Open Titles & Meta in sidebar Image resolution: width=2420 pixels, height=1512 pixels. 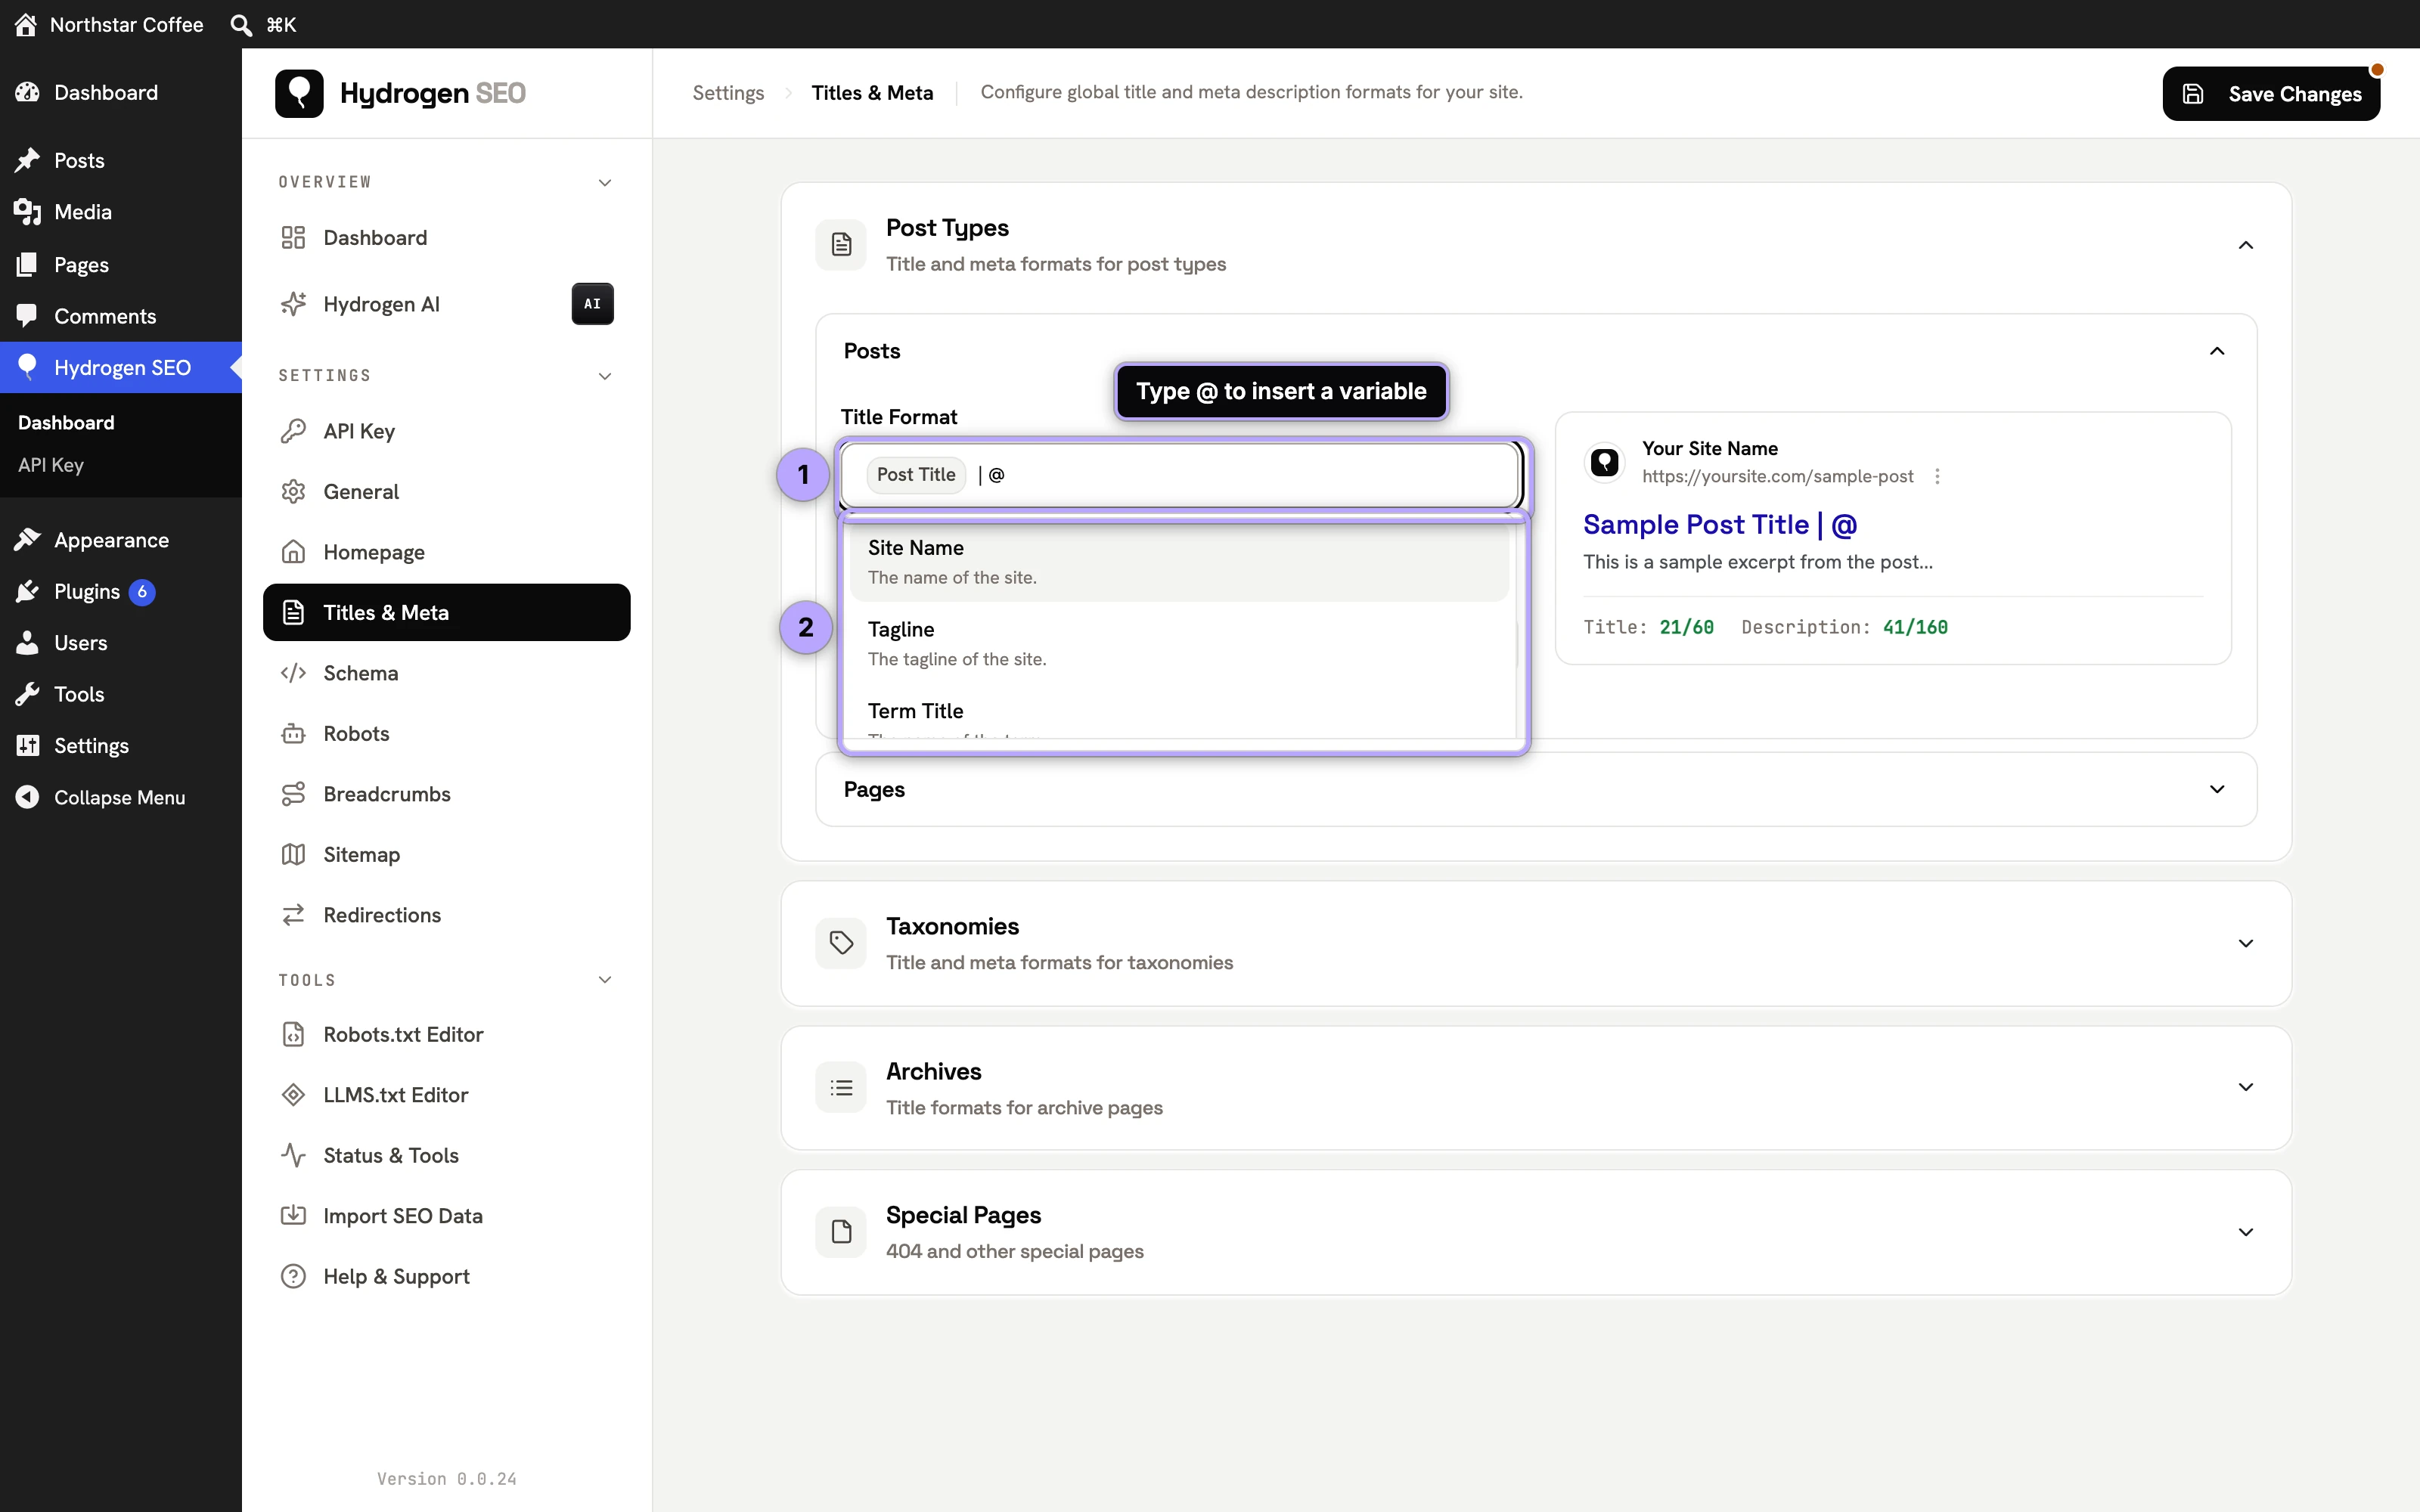tap(446, 613)
